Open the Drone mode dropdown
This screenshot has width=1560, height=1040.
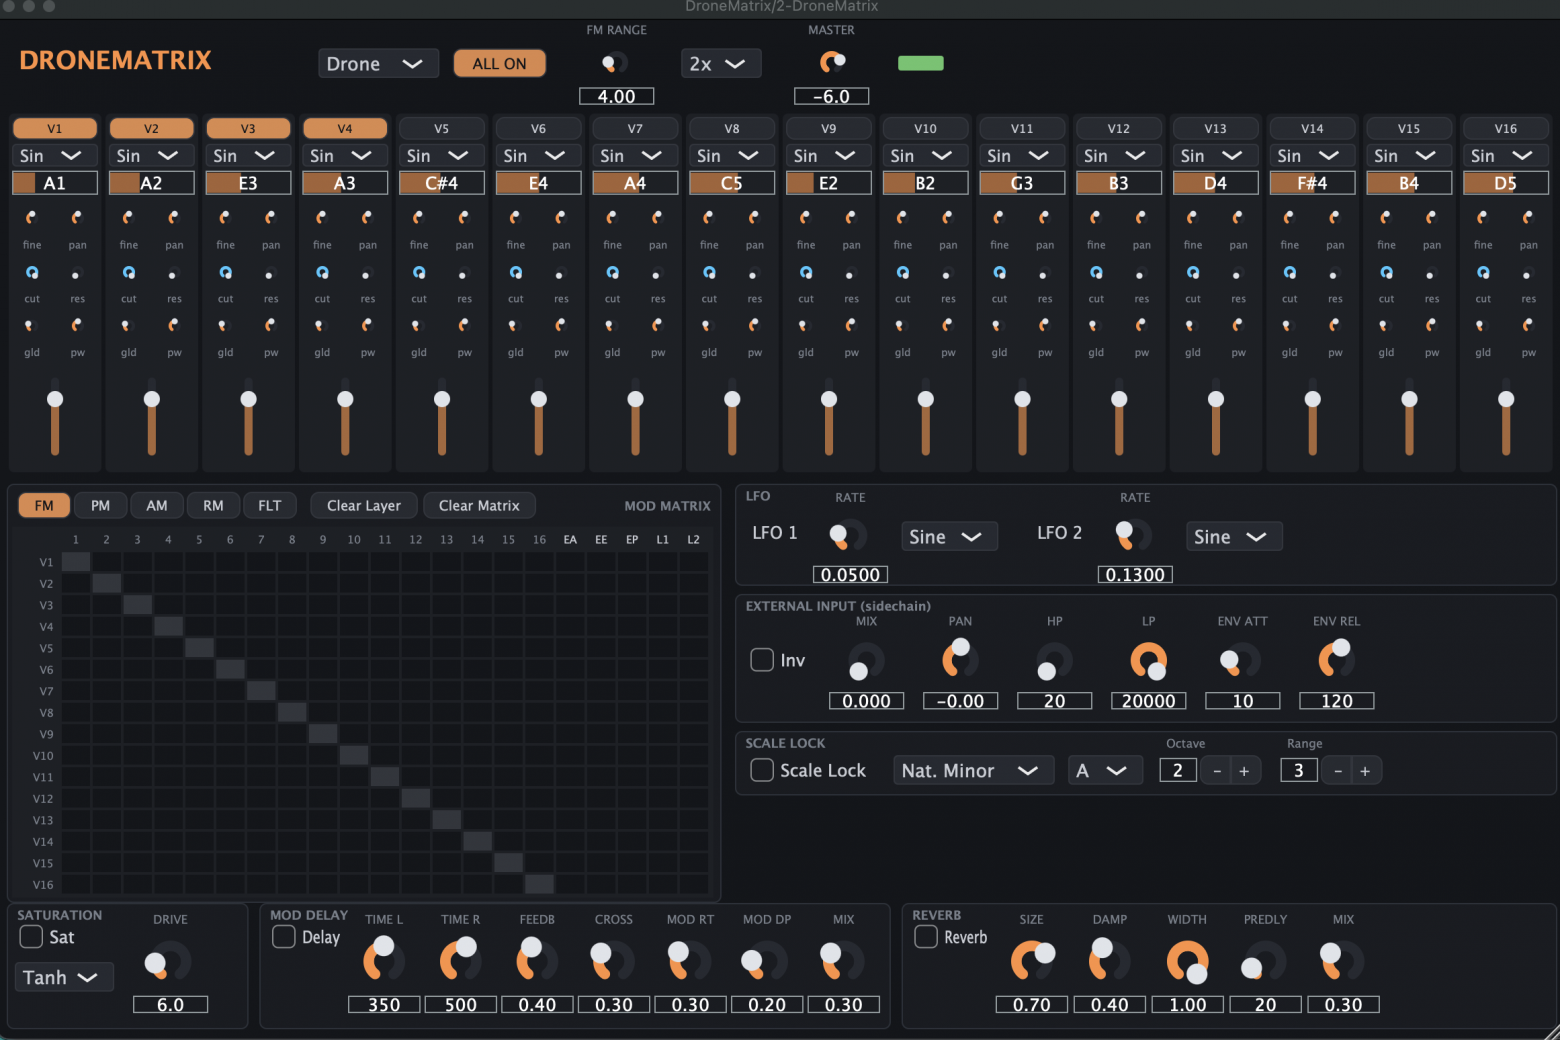(x=378, y=64)
